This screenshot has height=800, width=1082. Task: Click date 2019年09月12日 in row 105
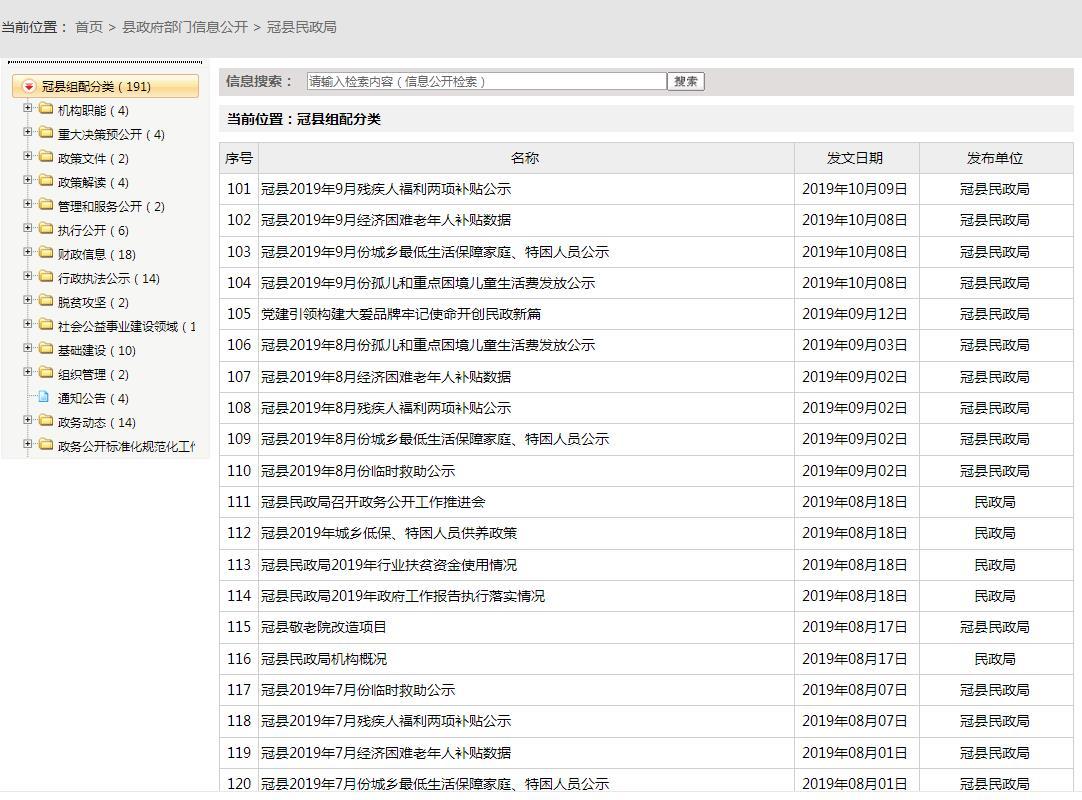point(855,314)
